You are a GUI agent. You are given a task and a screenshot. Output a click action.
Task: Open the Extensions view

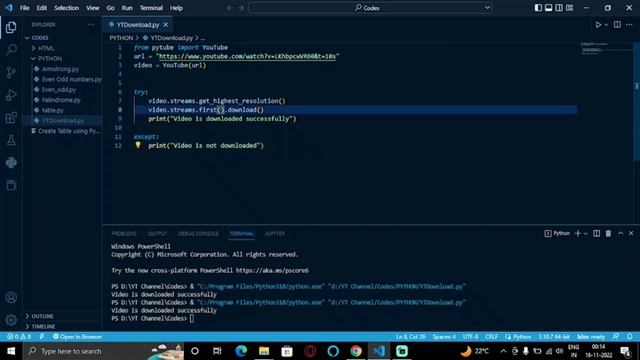tap(11, 118)
